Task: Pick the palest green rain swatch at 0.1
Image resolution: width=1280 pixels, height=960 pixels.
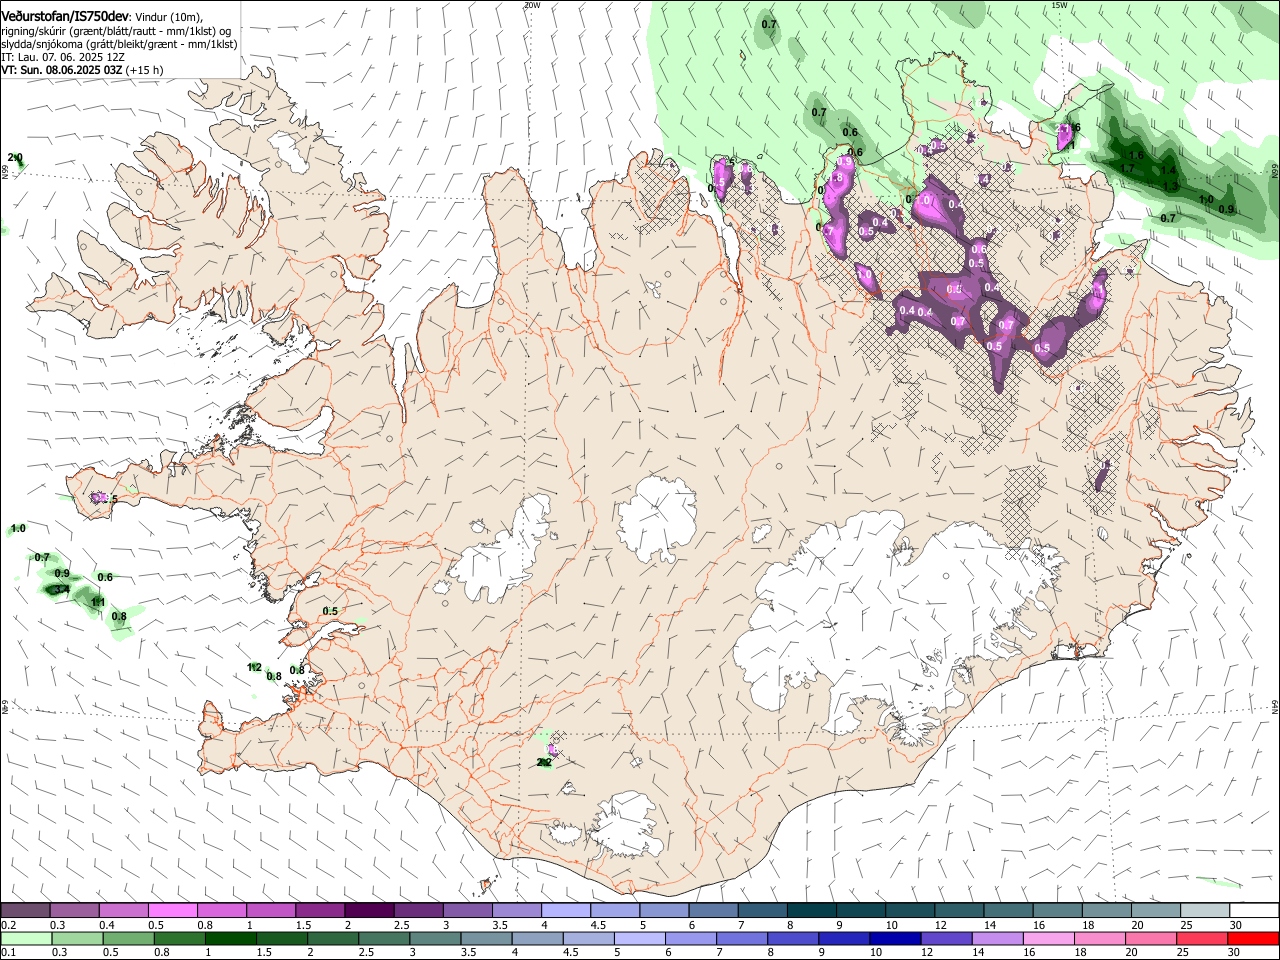Action: coord(25,938)
